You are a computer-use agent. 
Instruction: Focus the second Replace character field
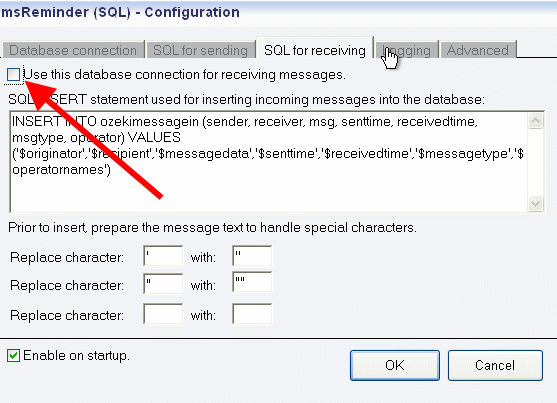[x=163, y=283]
